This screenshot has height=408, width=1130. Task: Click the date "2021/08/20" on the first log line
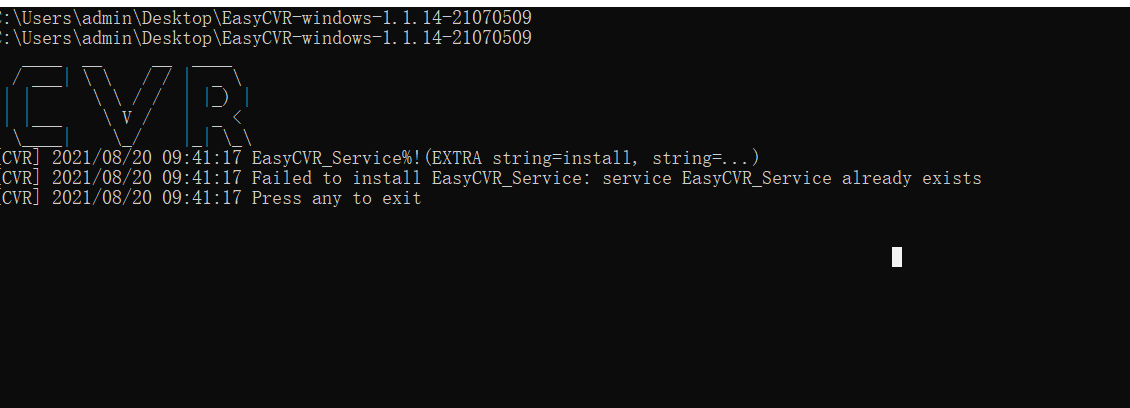[101, 158]
